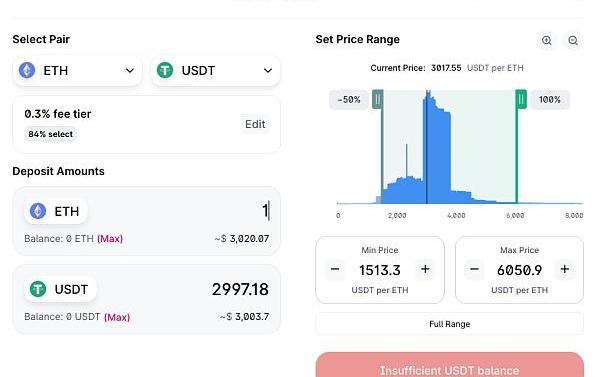Grab the right max price range handle
The width and height of the screenshot is (600, 377).
pos(521,100)
